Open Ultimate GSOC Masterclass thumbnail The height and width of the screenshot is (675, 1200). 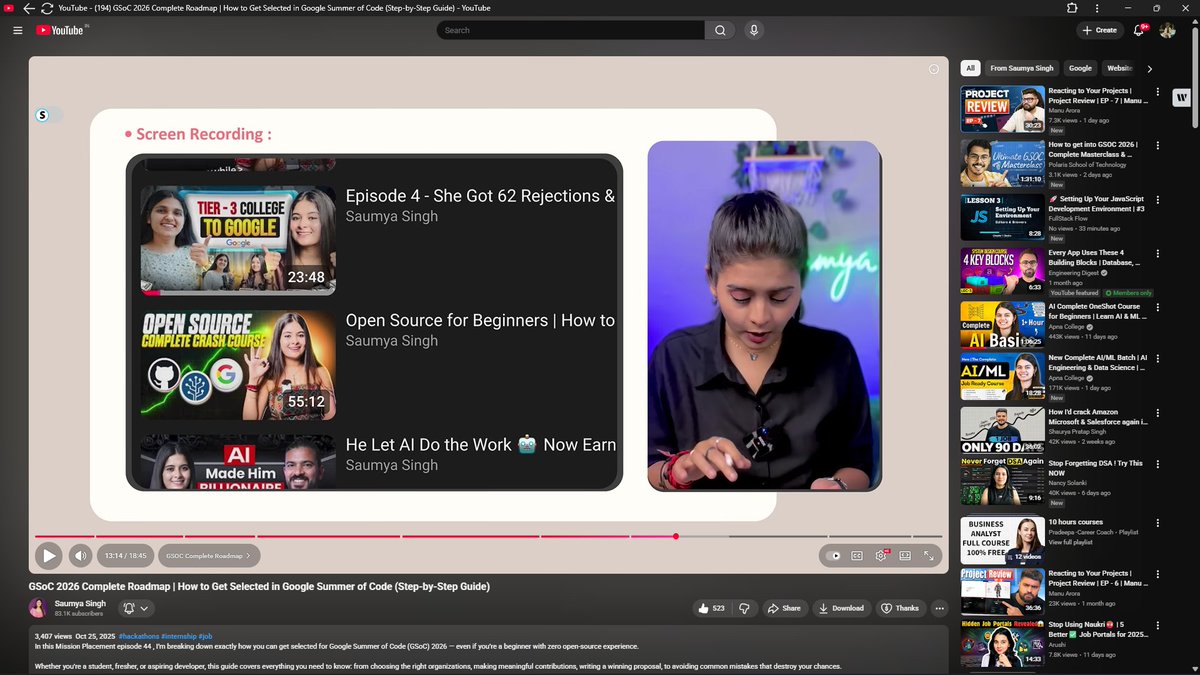1003,163
